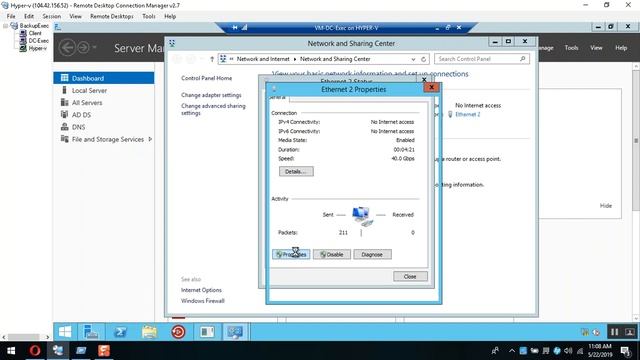
Task: Click the connection signal strength icon
Action: [x=244, y=28]
